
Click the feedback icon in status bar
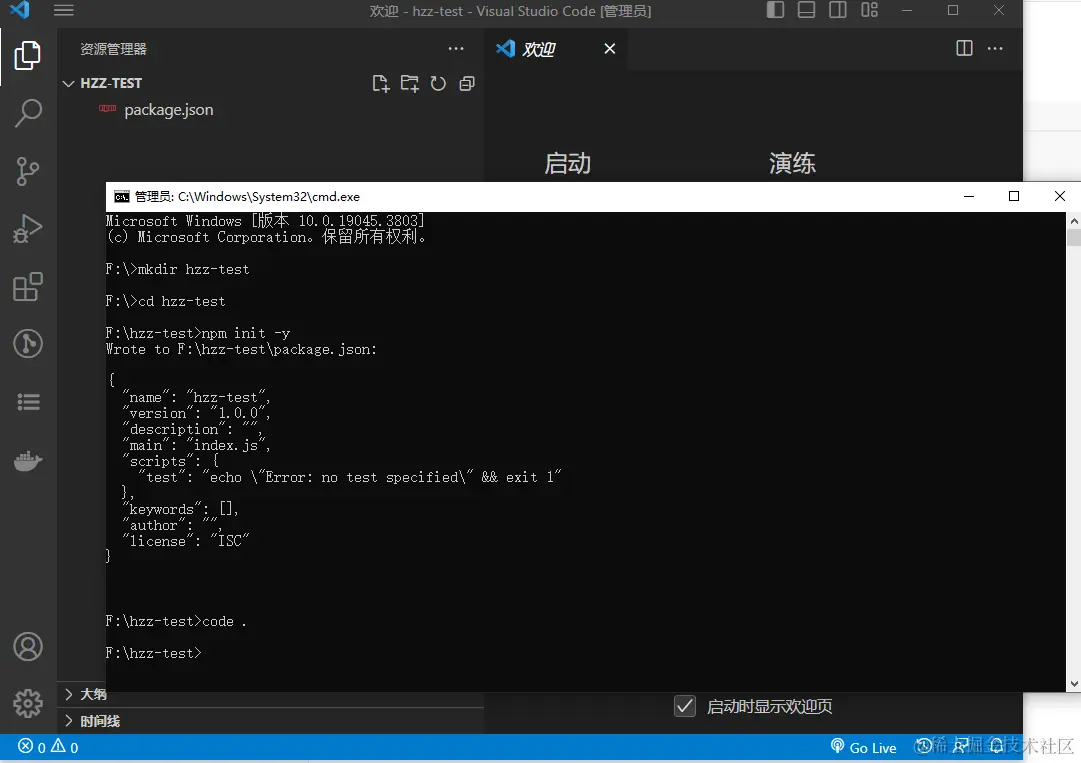[x=960, y=746]
